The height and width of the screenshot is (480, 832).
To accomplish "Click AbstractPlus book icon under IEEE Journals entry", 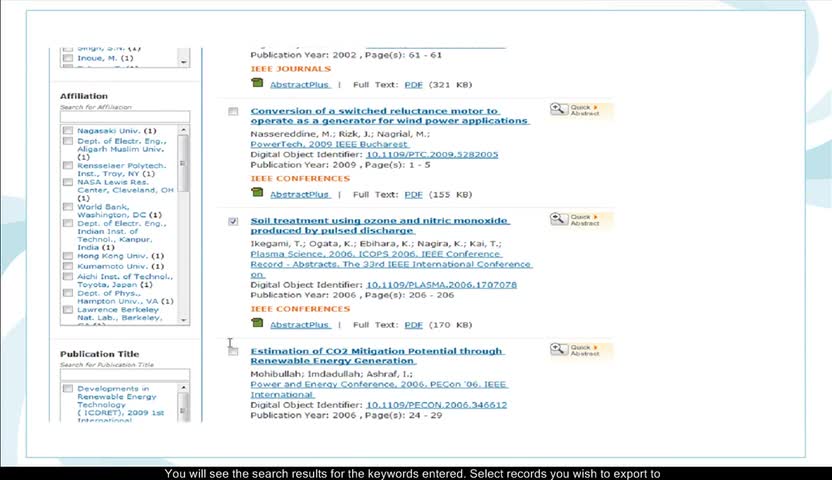I will click(257, 82).
